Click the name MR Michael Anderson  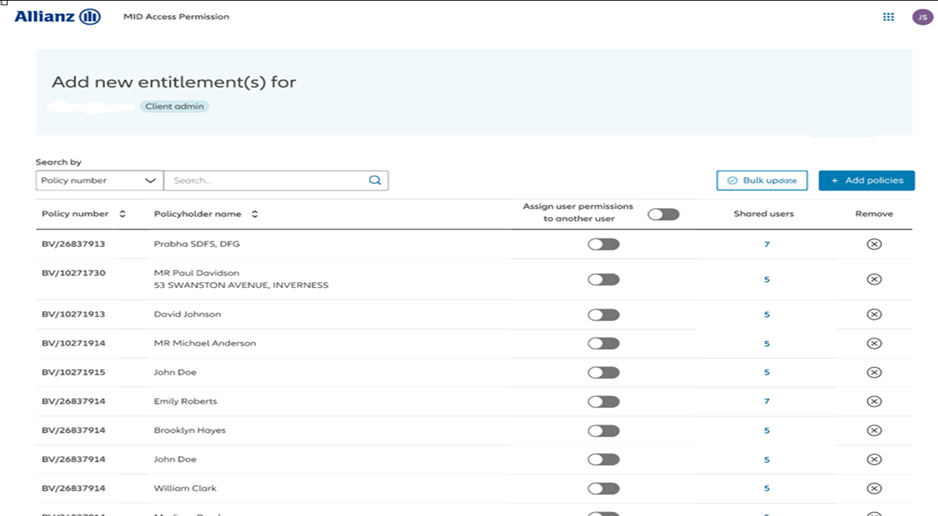point(205,343)
